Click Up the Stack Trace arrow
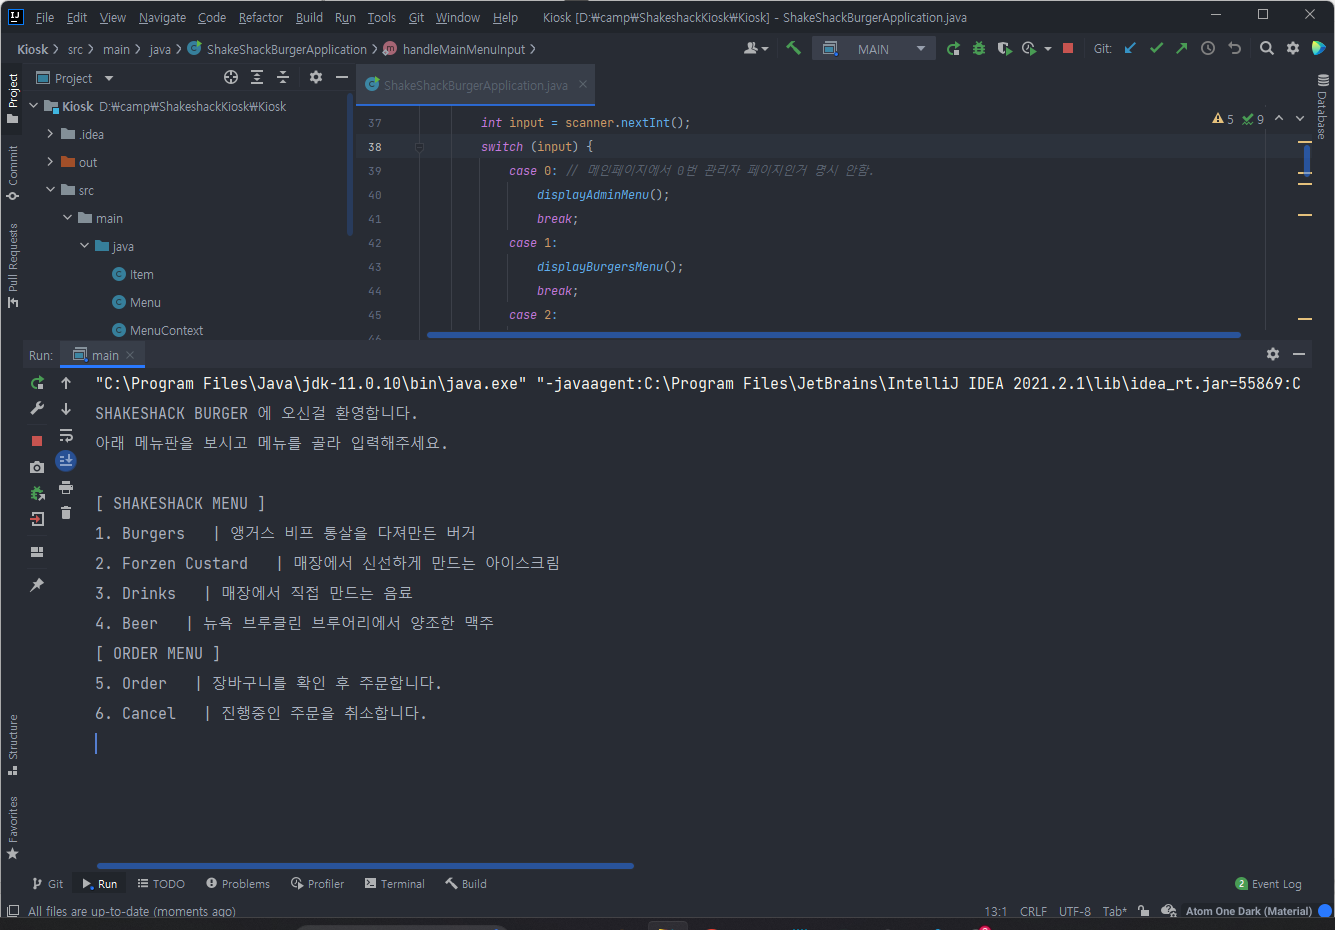1335x930 pixels. coord(66,383)
